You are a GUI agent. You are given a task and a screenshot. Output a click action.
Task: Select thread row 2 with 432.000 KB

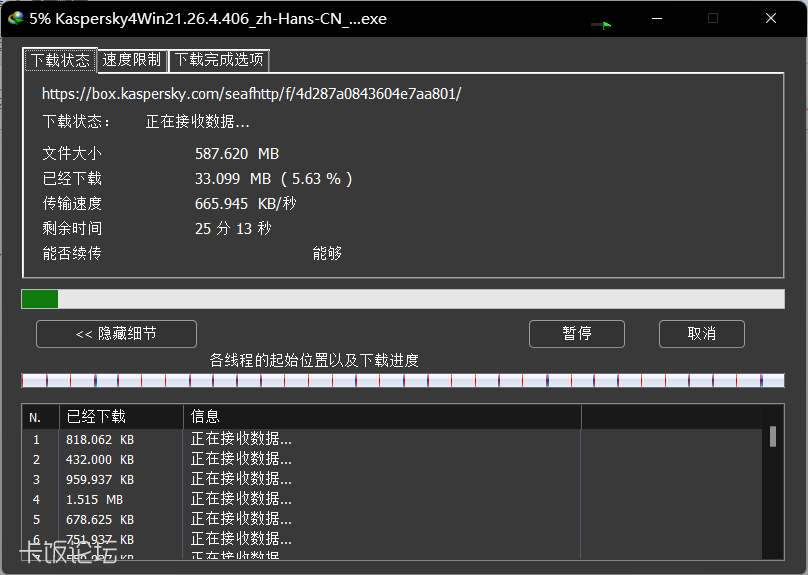[x=392, y=460]
